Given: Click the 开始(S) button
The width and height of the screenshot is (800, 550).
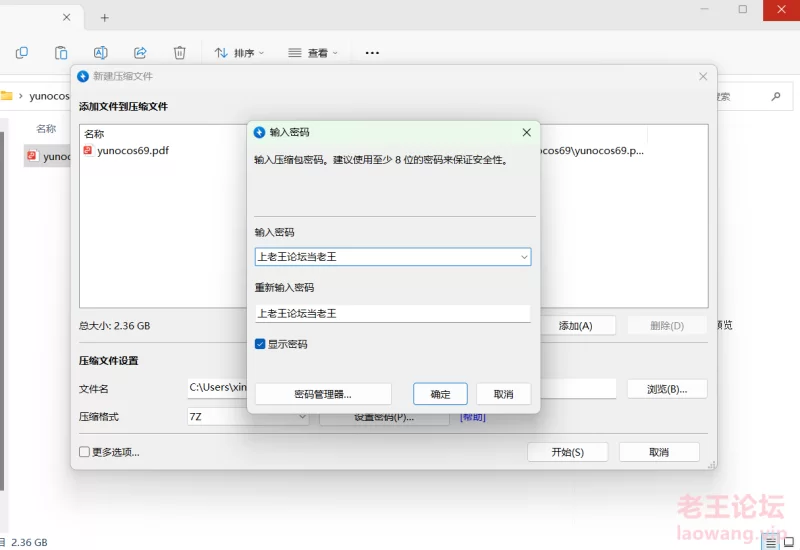Looking at the screenshot, I should click(567, 452).
